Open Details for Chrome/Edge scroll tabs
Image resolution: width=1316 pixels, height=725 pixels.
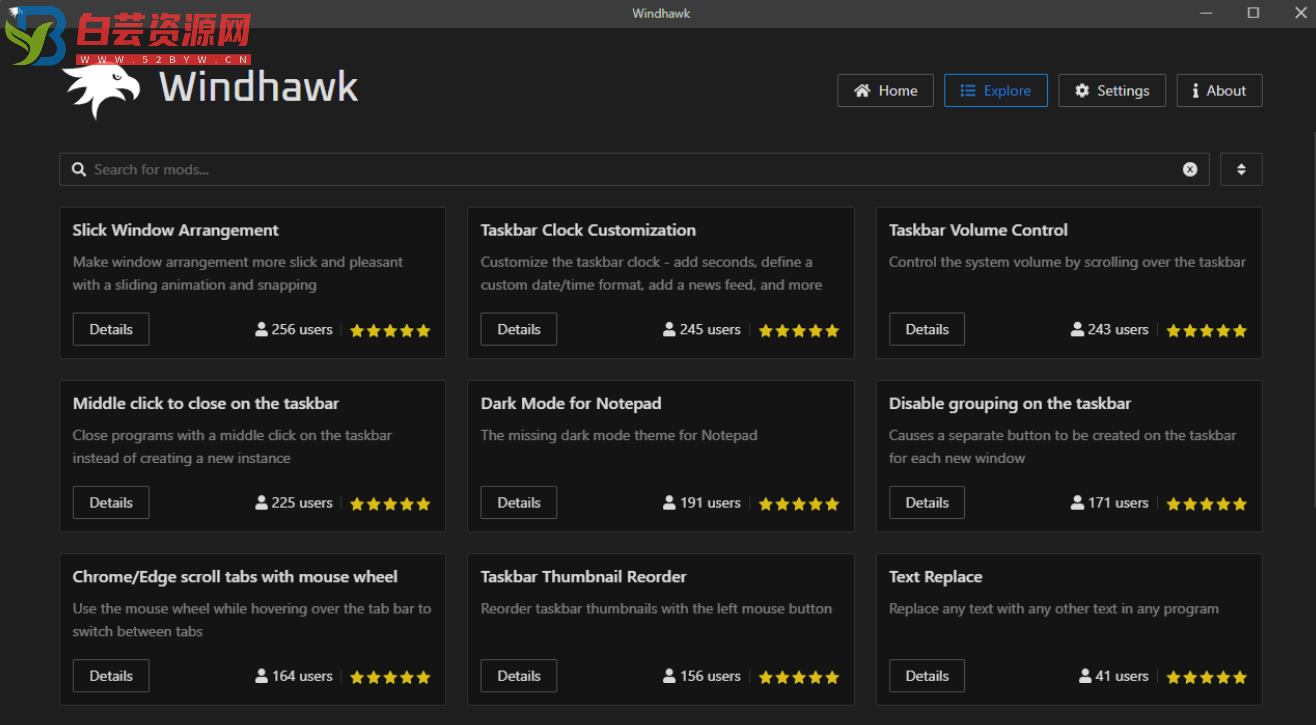pos(111,675)
